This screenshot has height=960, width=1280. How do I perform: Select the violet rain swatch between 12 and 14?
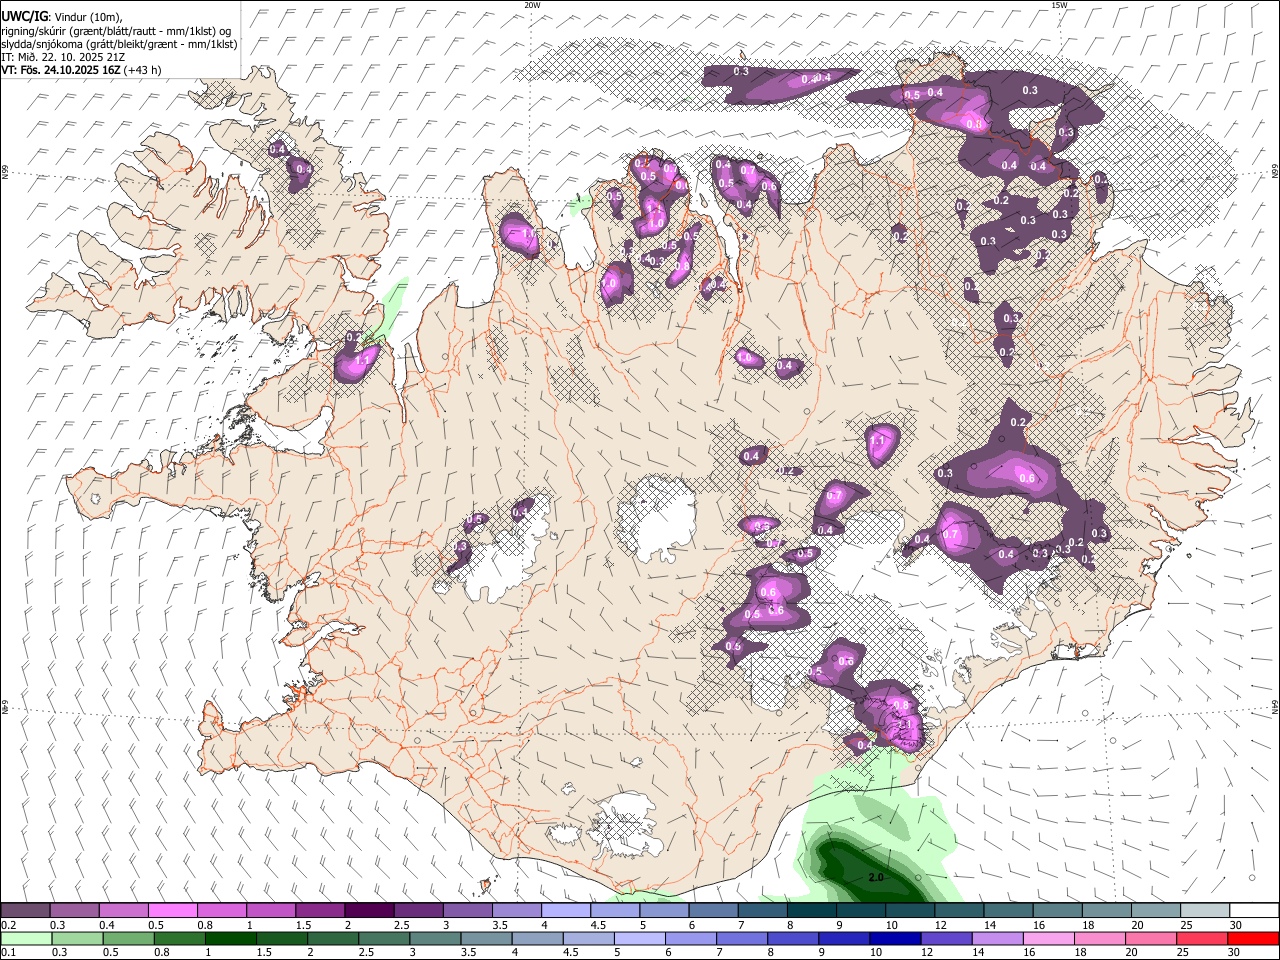(x=945, y=938)
